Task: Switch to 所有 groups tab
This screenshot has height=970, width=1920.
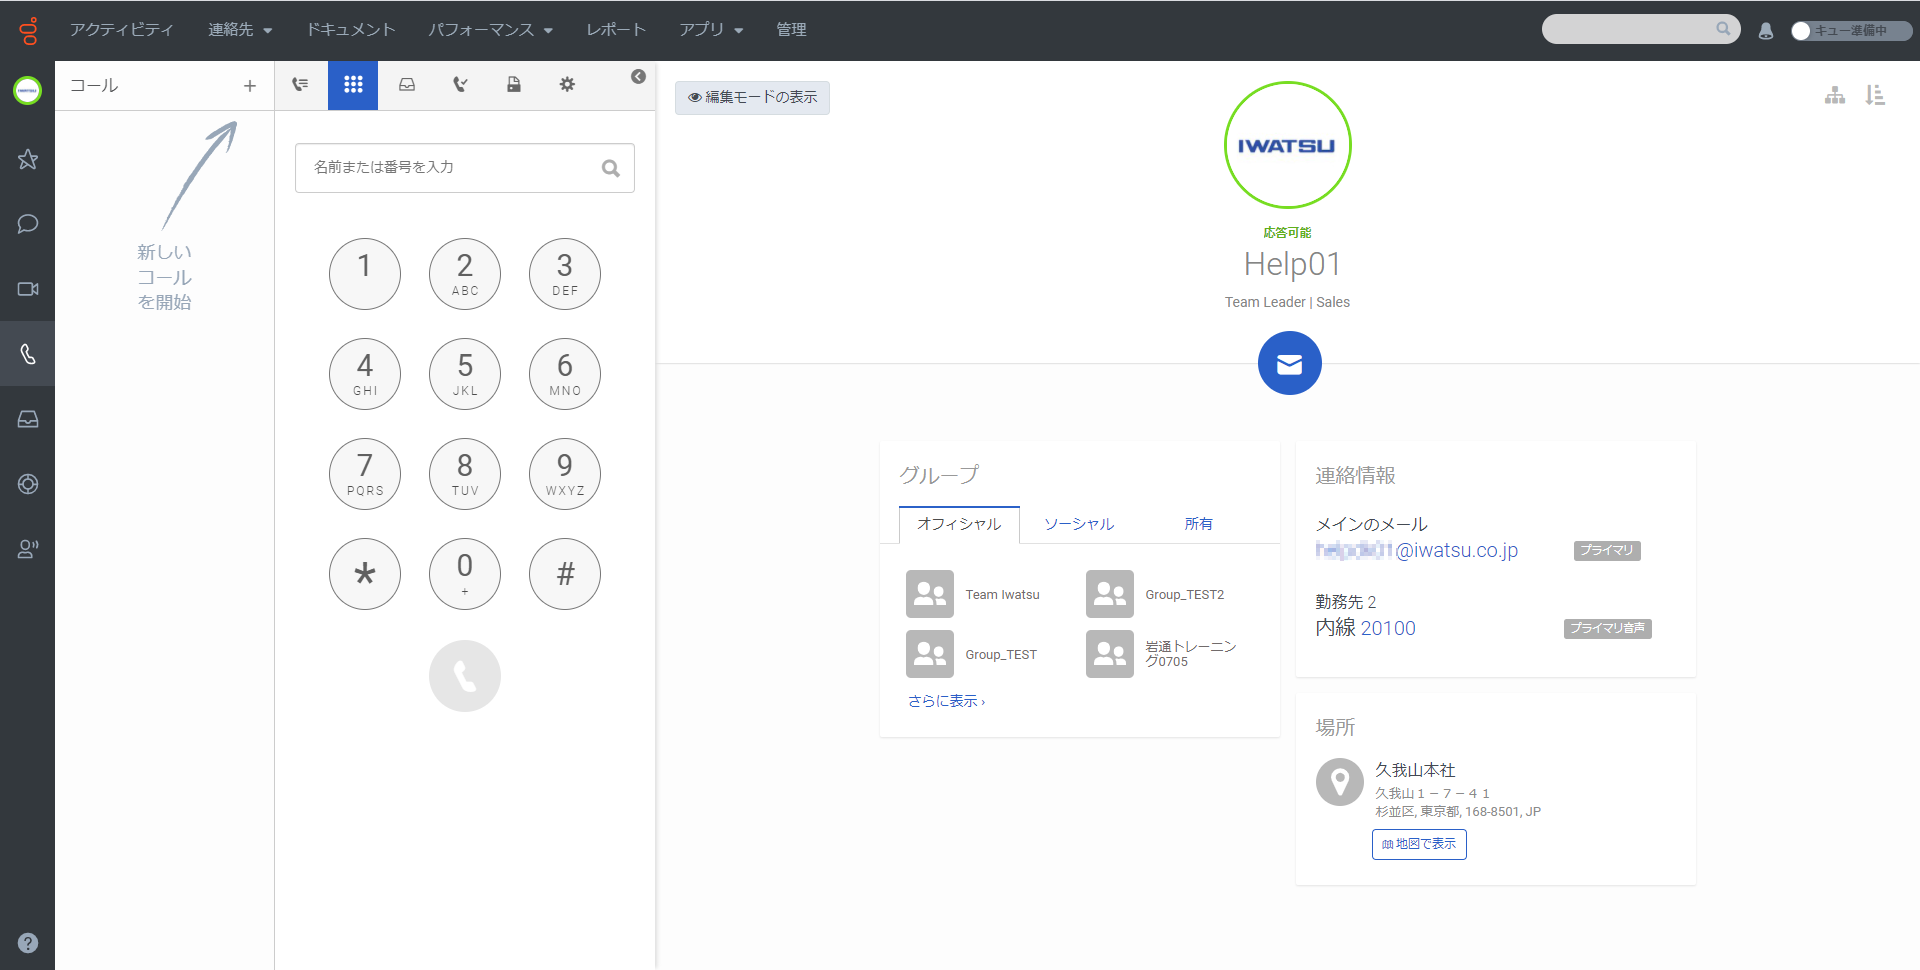Action: click(1198, 524)
